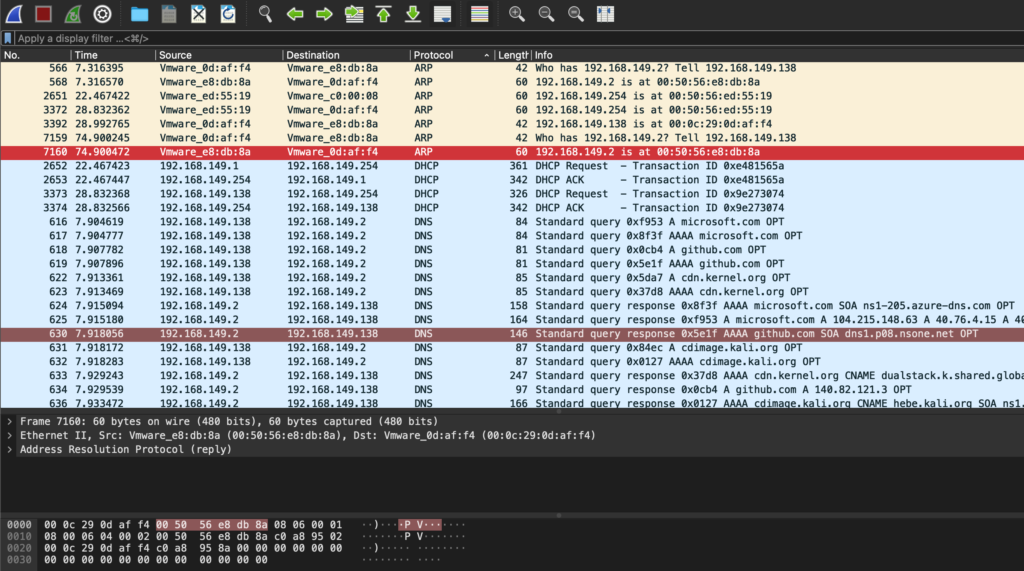
Task: Select packet 566 ARP Who has row
Action: click(512, 68)
